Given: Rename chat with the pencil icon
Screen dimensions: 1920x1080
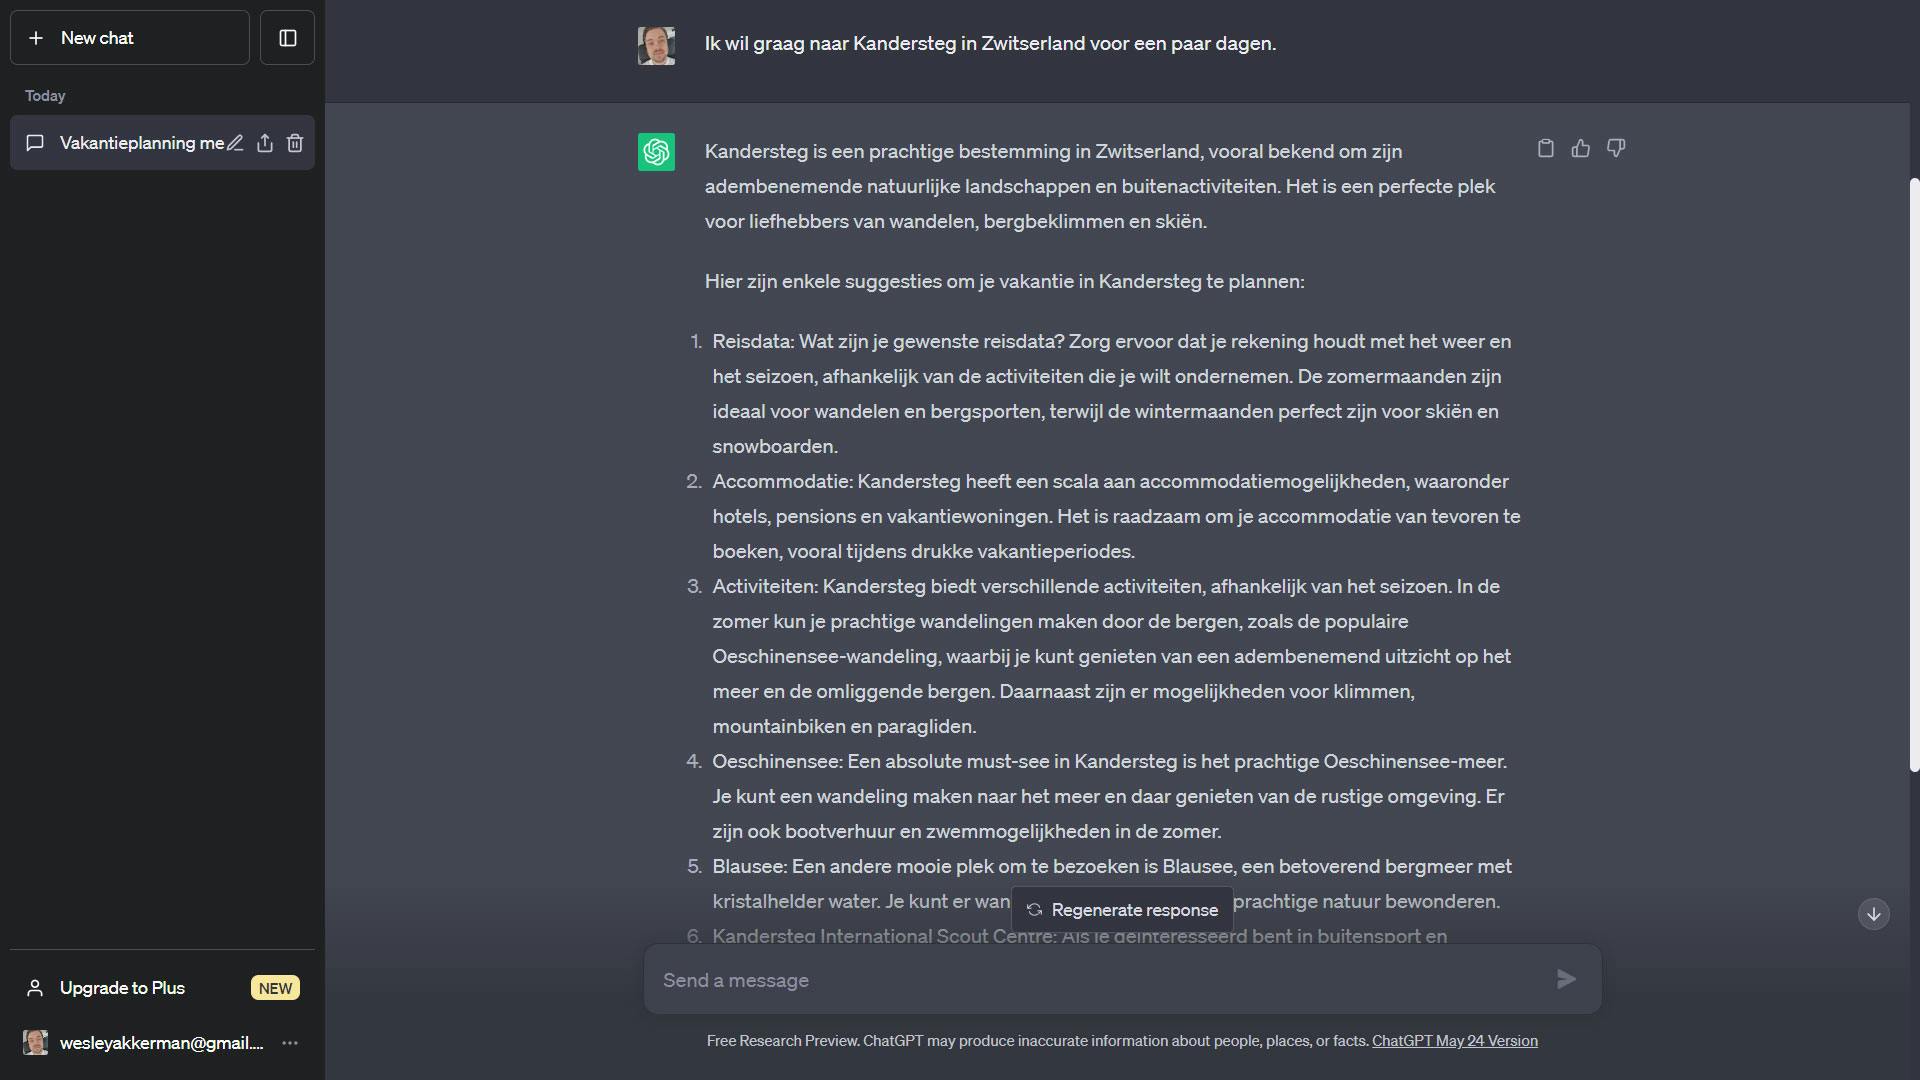Looking at the screenshot, I should (x=235, y=143).
